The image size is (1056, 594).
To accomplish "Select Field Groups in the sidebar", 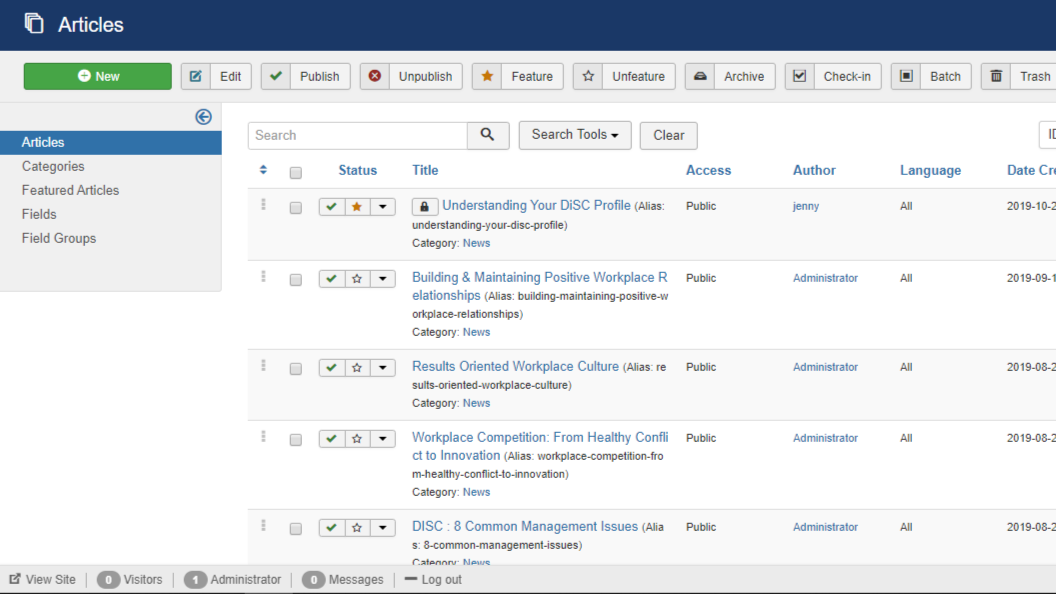I will point(59,238).
